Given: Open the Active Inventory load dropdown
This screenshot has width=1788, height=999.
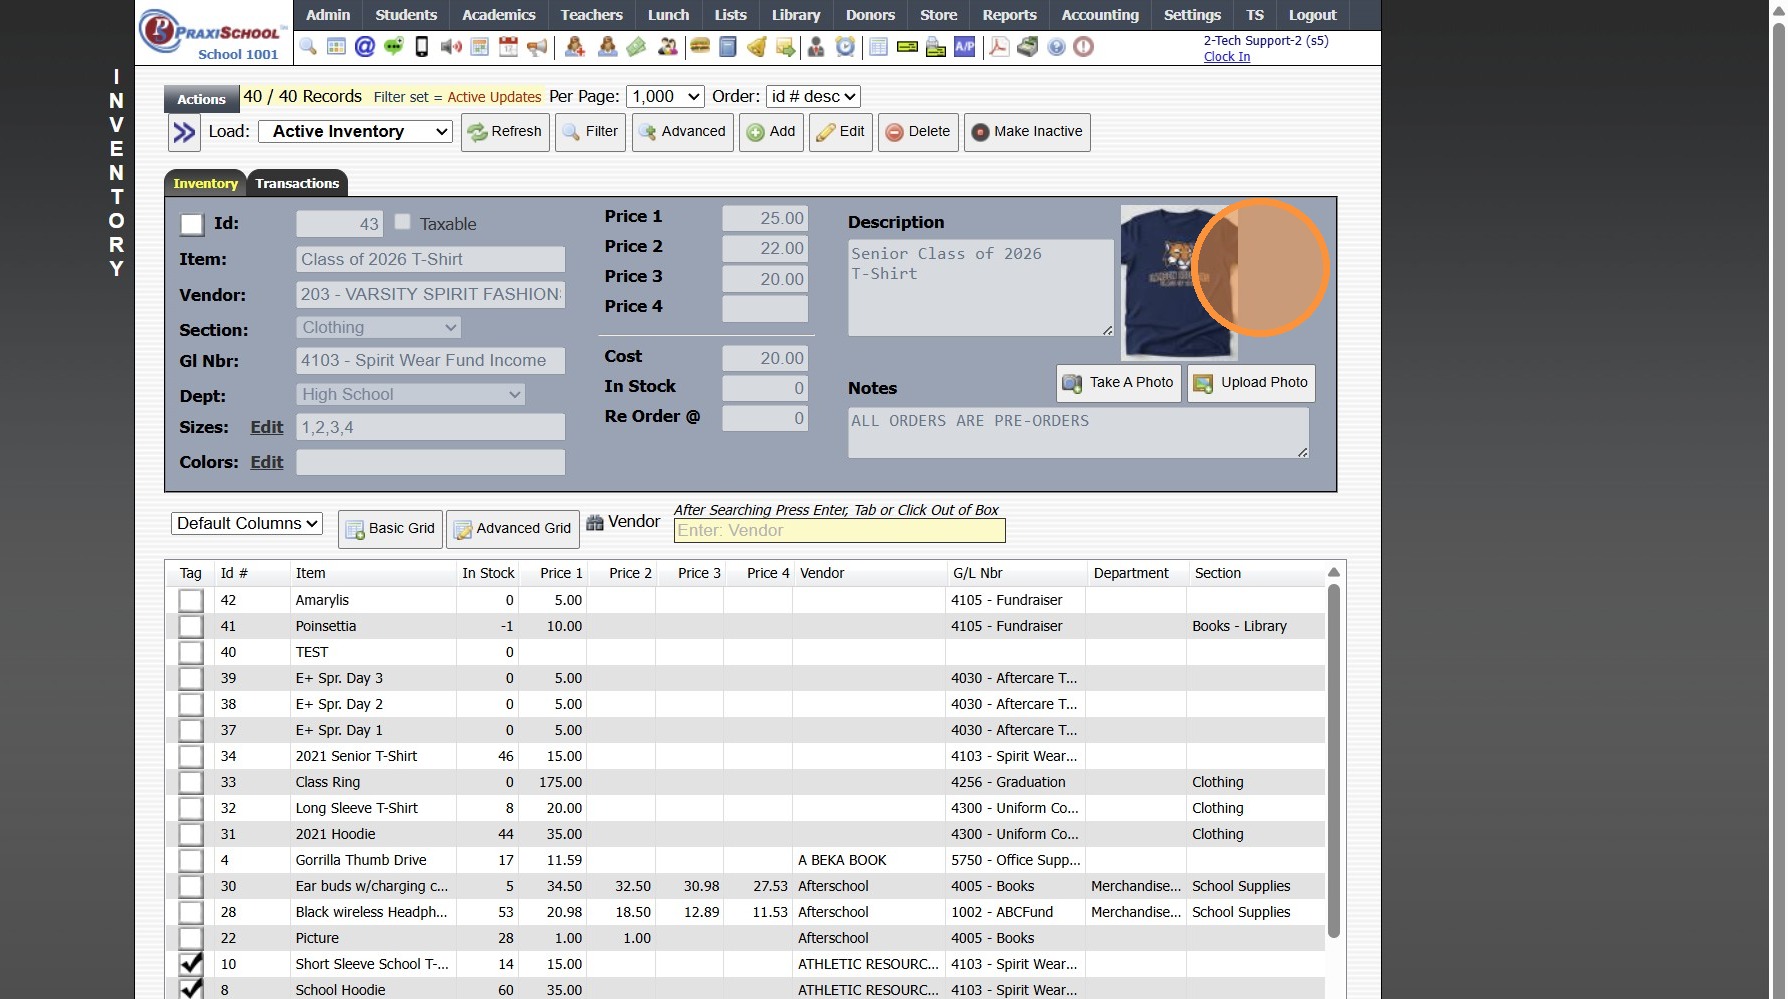Looking at the screenshot, I should point(355,132).
